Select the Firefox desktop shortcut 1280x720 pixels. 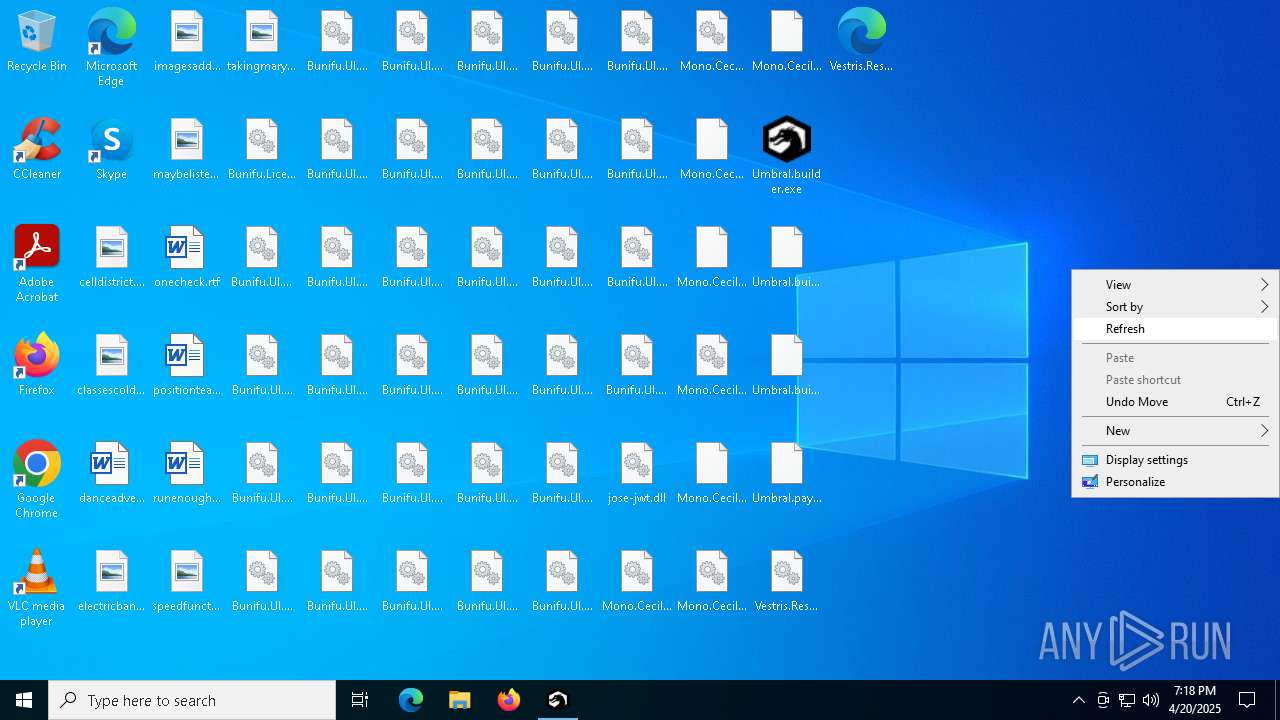(37, 364)
